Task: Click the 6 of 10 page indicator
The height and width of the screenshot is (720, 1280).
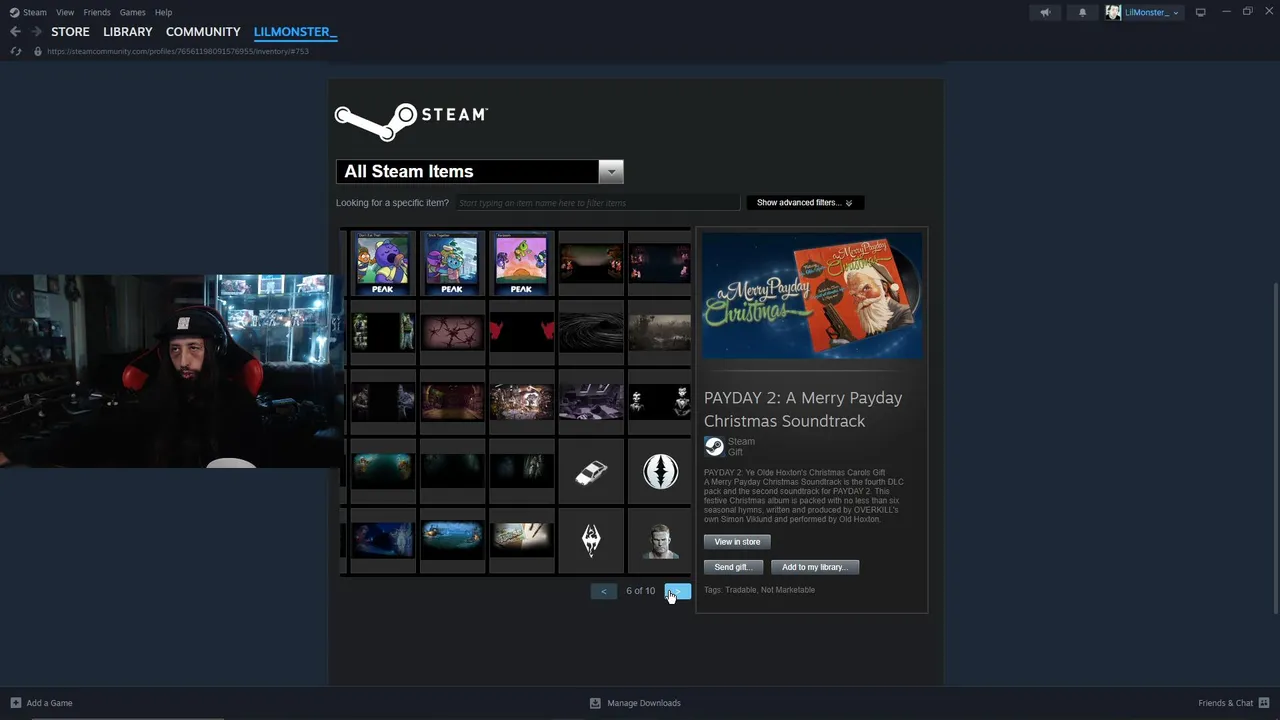Action: (x=640, y=591)
